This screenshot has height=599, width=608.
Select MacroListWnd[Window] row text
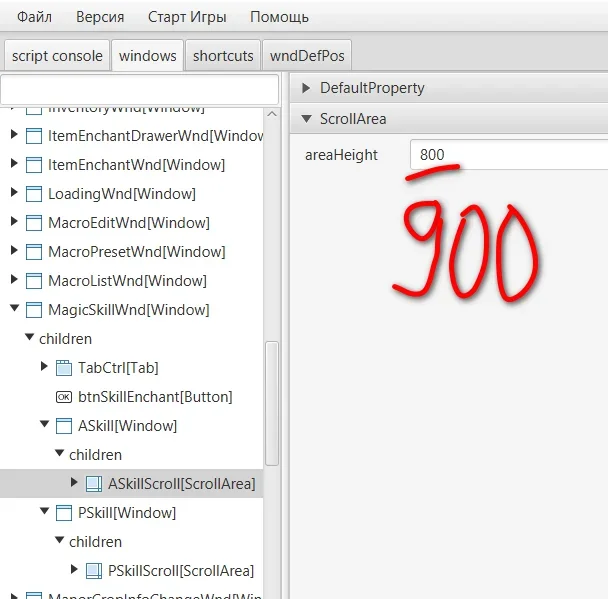point(127,281)
